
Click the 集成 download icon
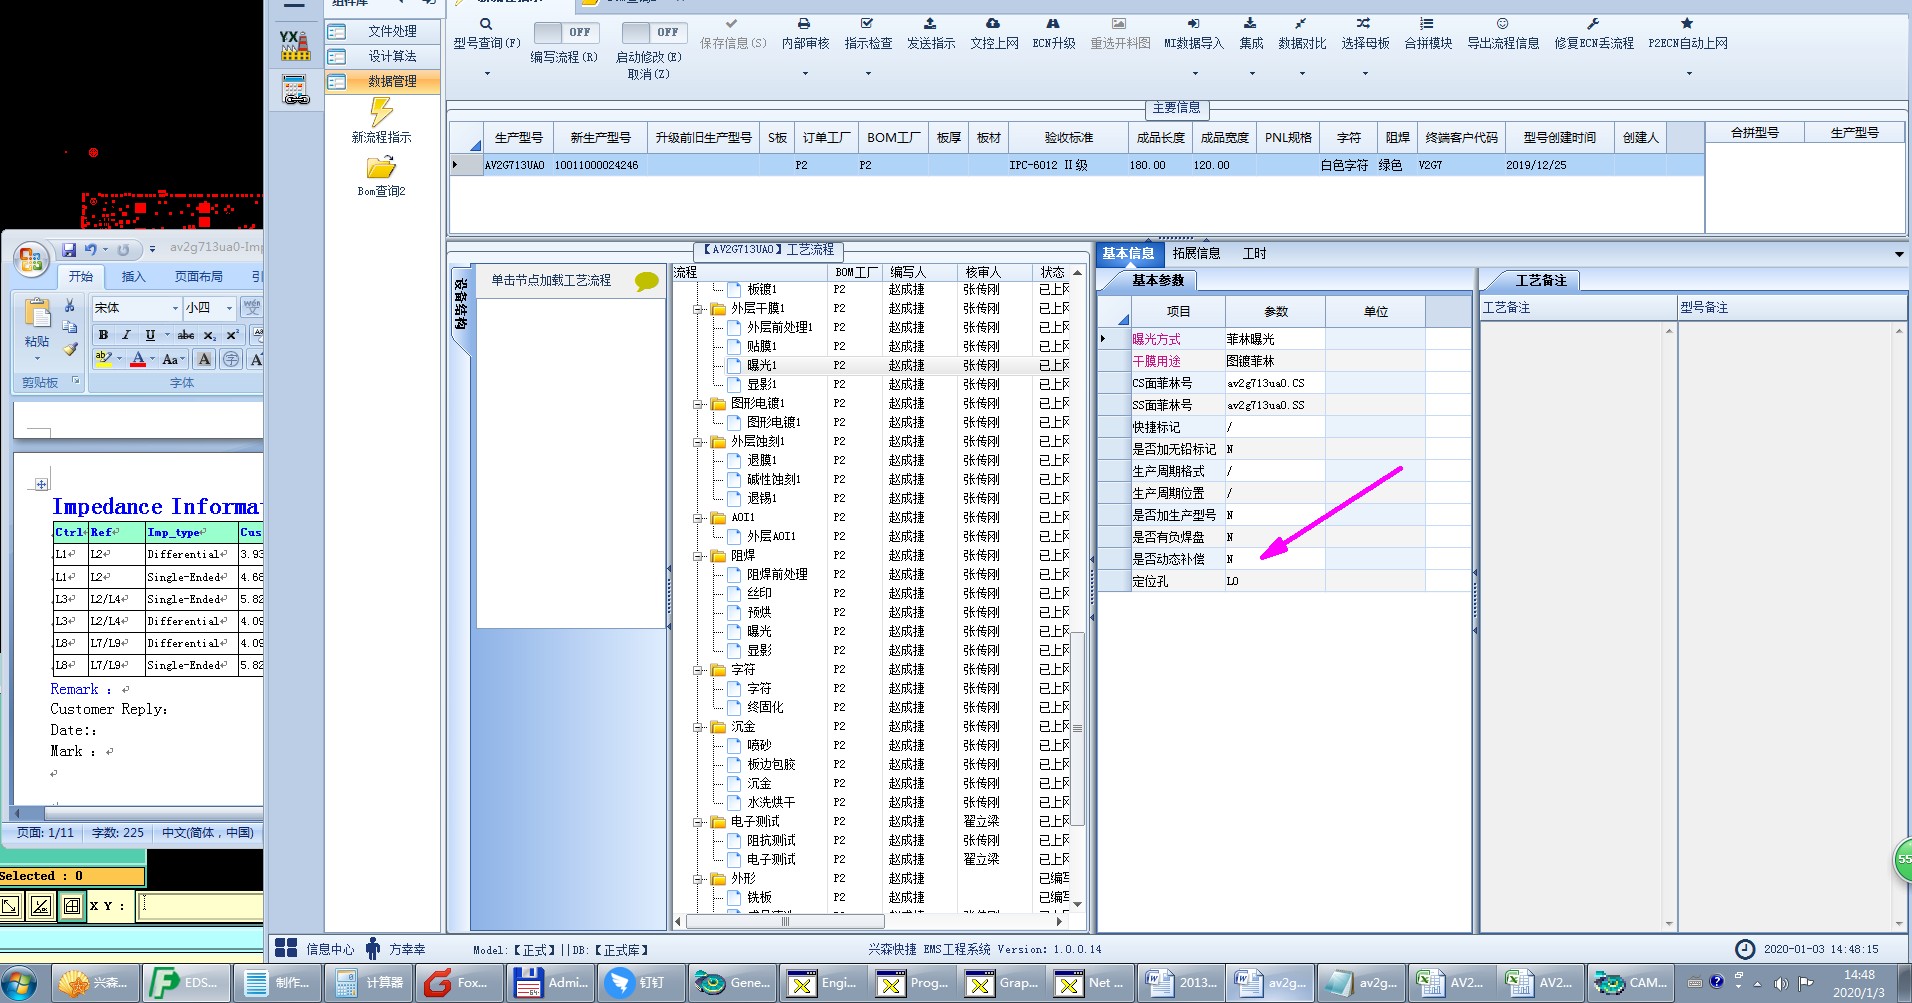click(1250, 23)
